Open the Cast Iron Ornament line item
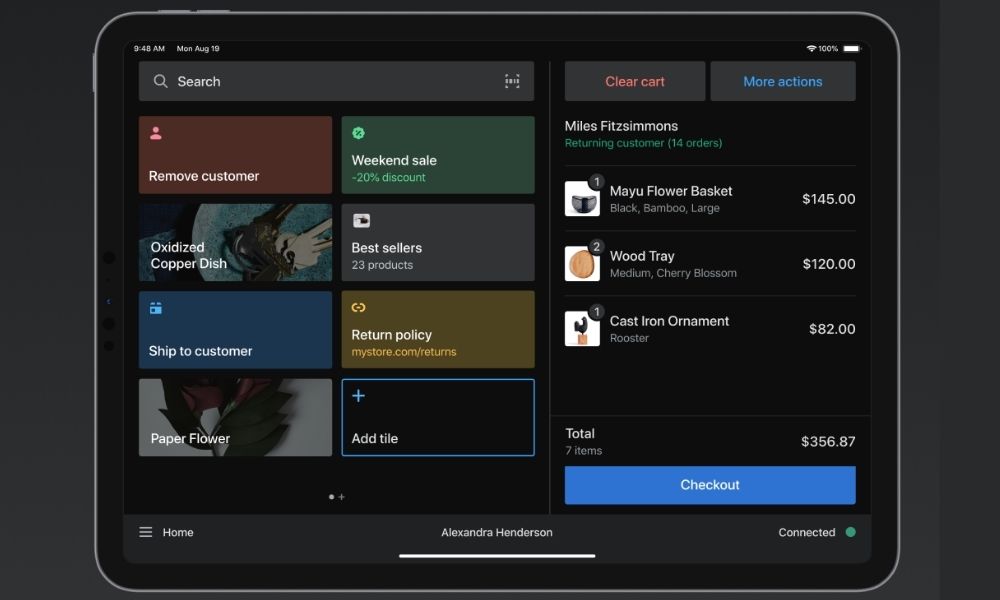The image size is (1000, 600). 710,329
